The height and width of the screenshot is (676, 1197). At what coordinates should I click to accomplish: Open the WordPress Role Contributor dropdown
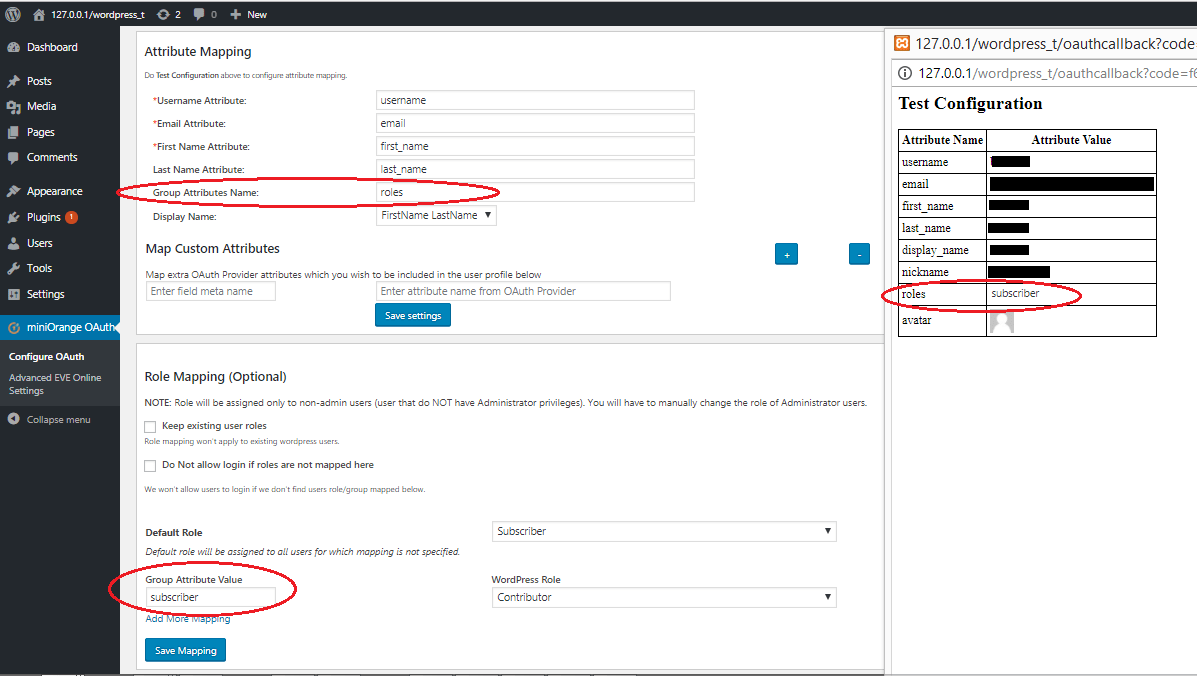click(x=664, y=597)
